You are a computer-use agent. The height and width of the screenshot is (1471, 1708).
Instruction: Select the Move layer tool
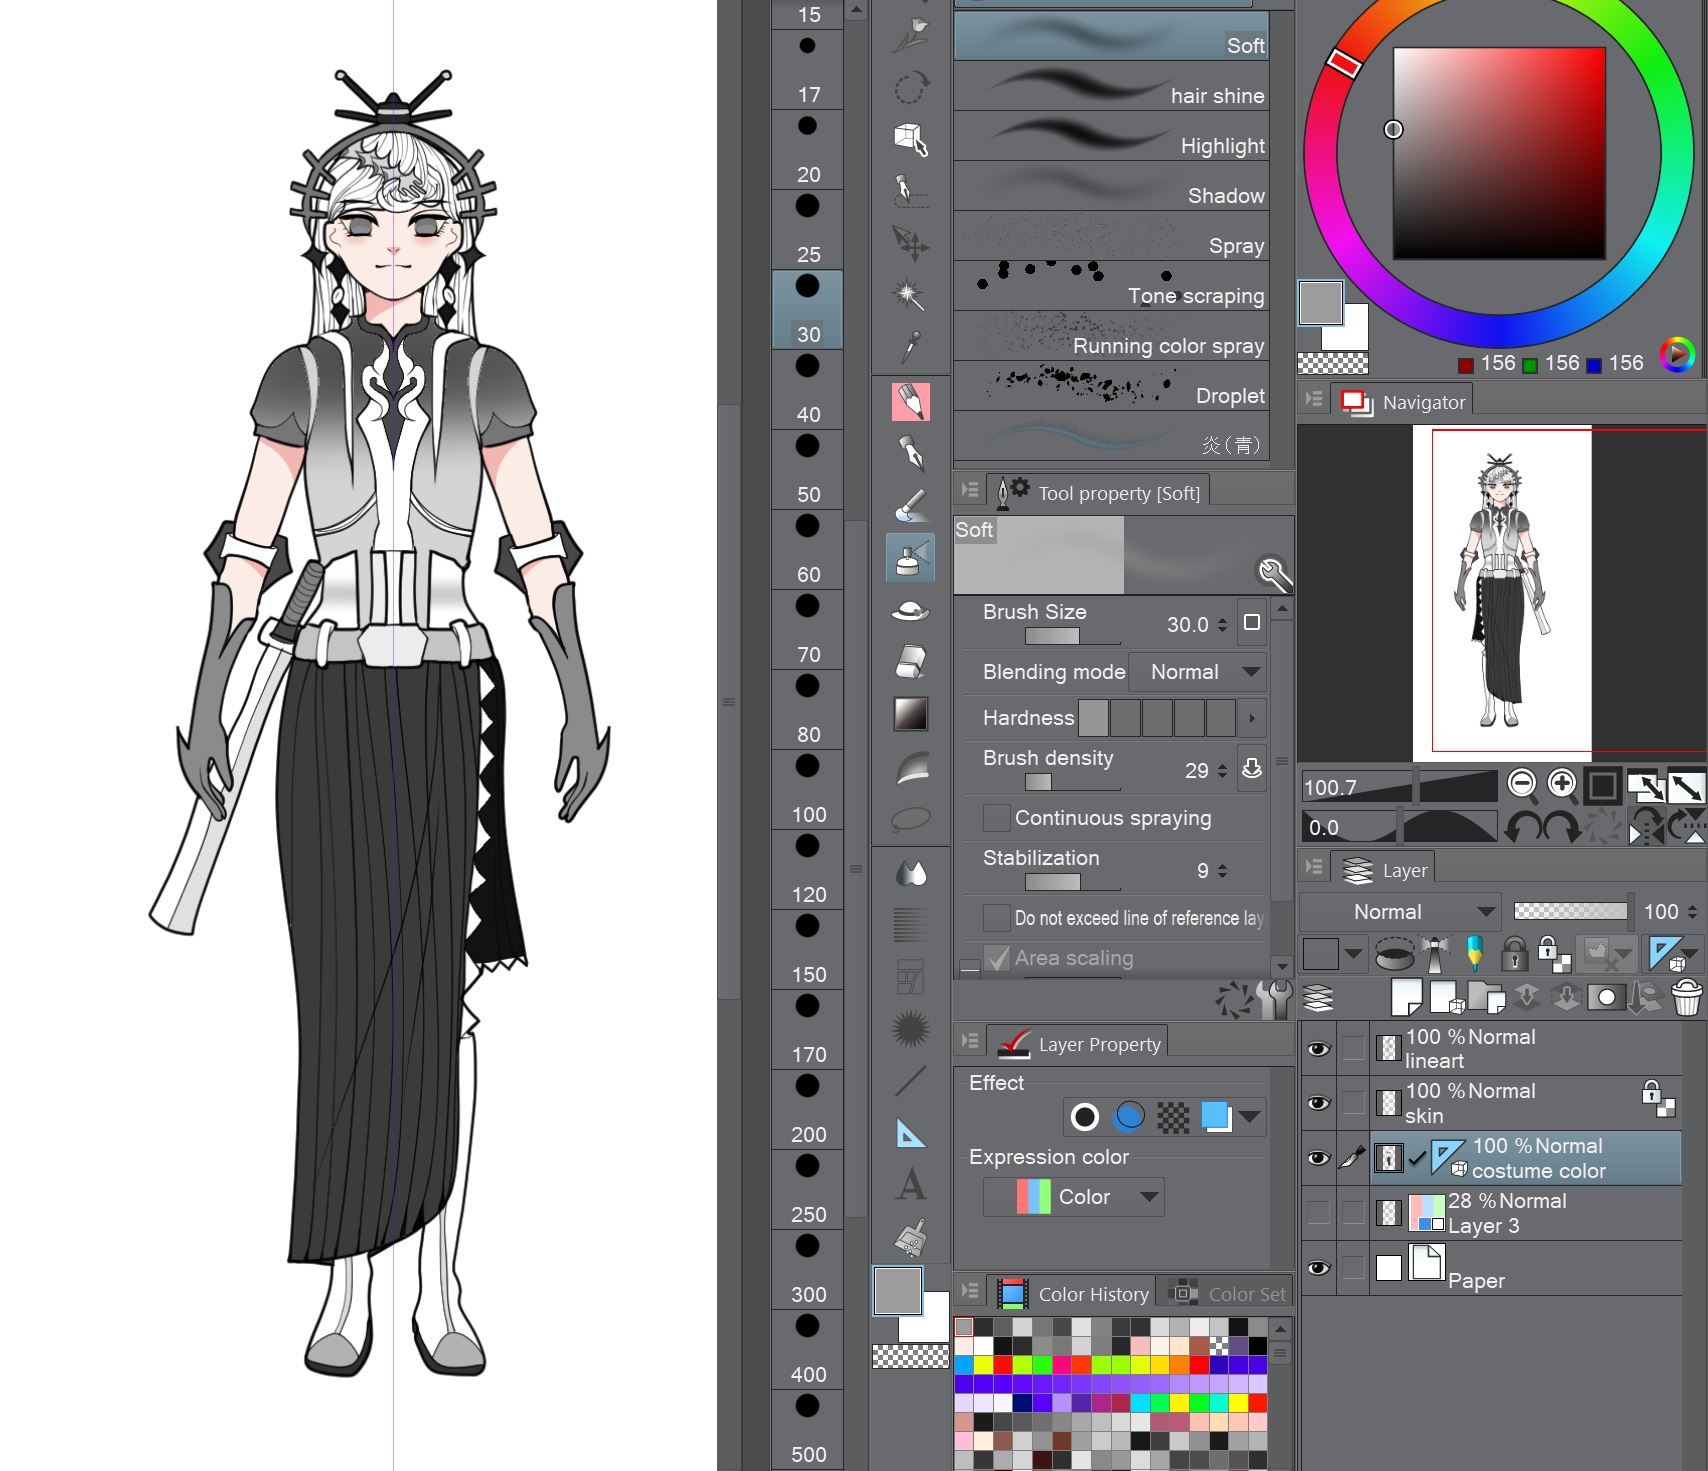tap(910, 242)
